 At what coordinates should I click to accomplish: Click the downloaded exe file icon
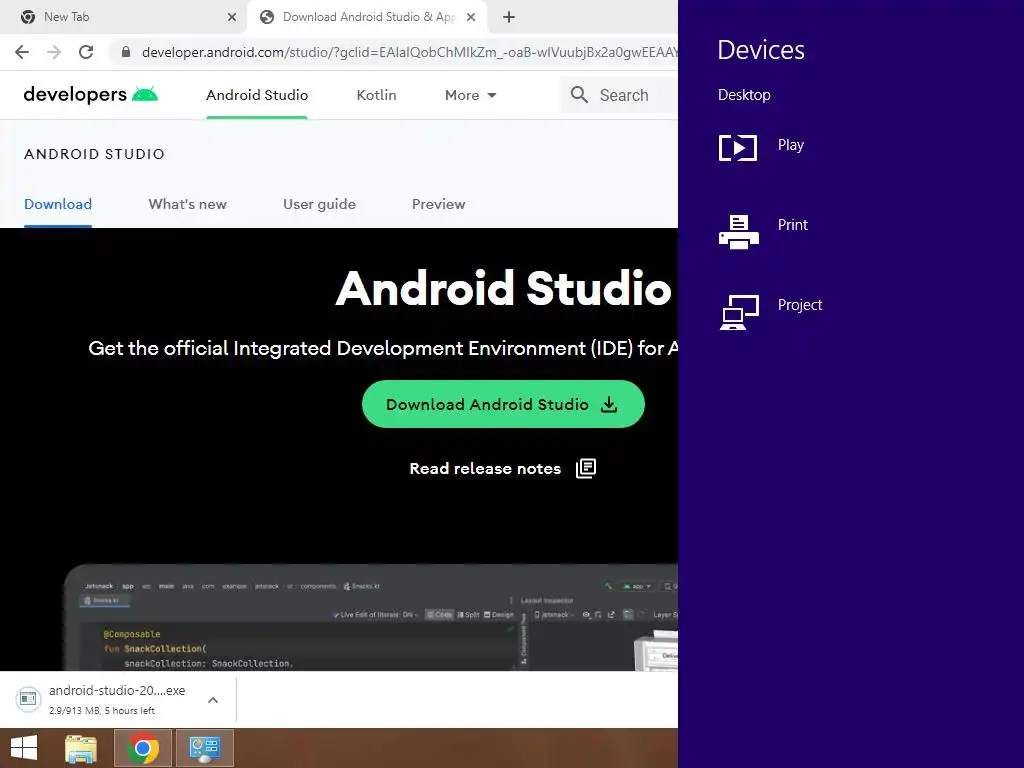(x=28, y=699)
